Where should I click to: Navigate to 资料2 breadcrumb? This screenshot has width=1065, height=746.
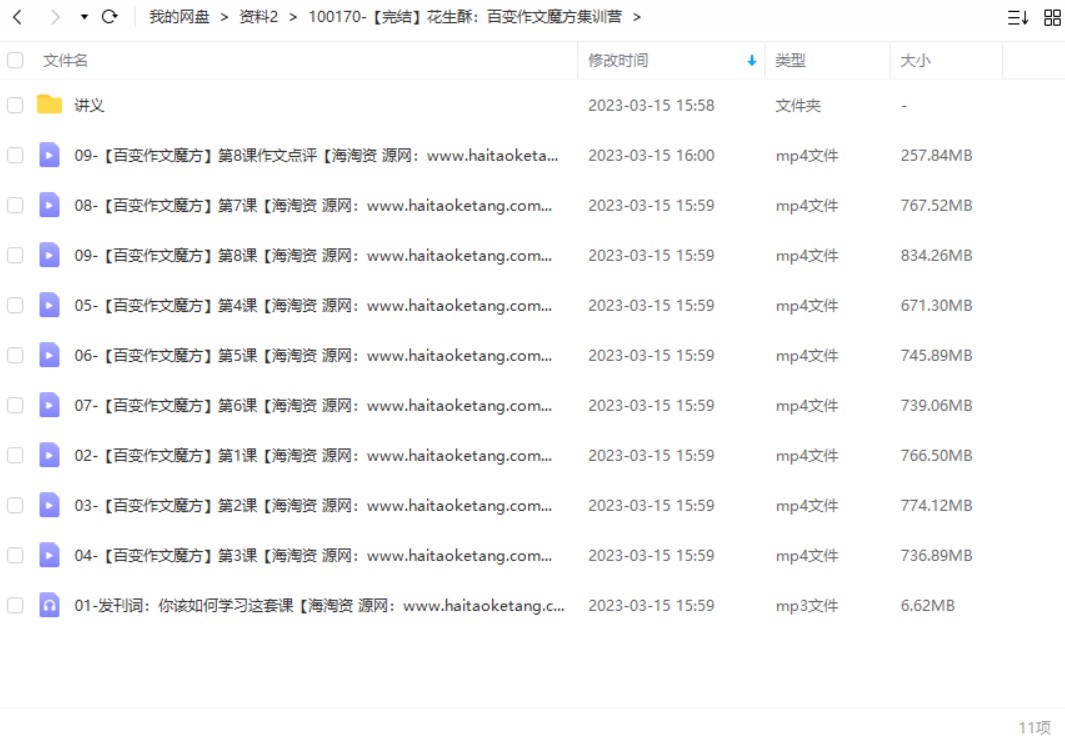tap(258, 17)
